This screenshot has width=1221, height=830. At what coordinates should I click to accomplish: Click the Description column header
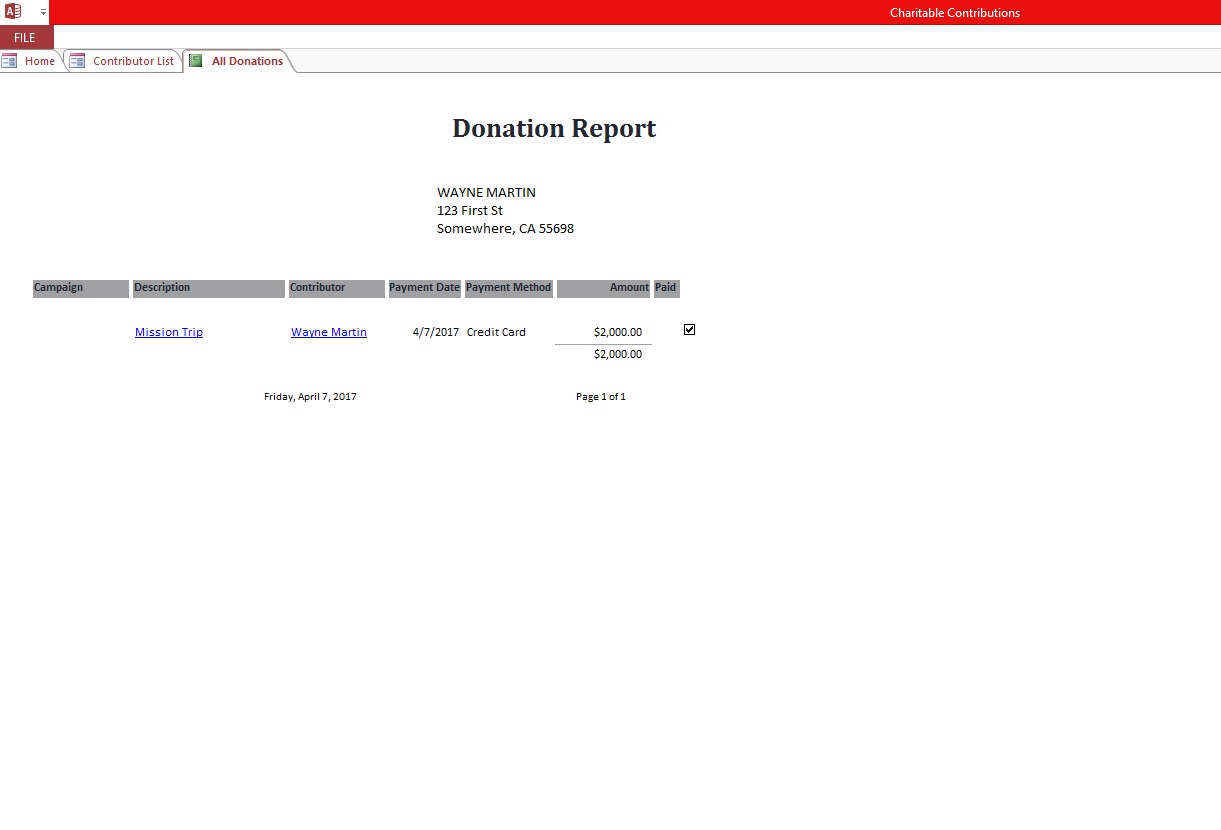209,288
